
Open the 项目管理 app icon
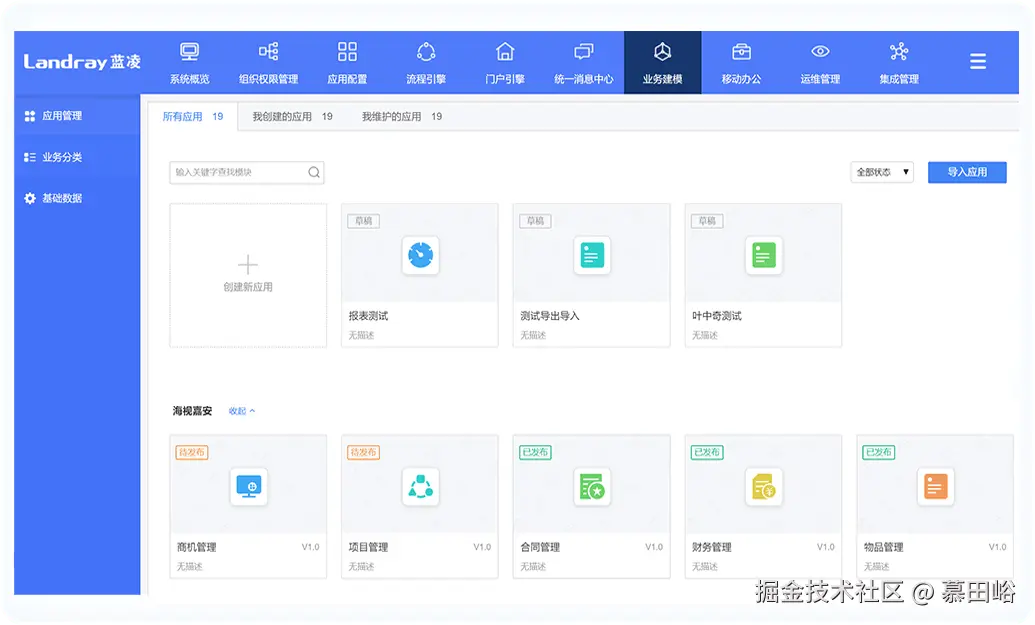[x=420, y=487]
